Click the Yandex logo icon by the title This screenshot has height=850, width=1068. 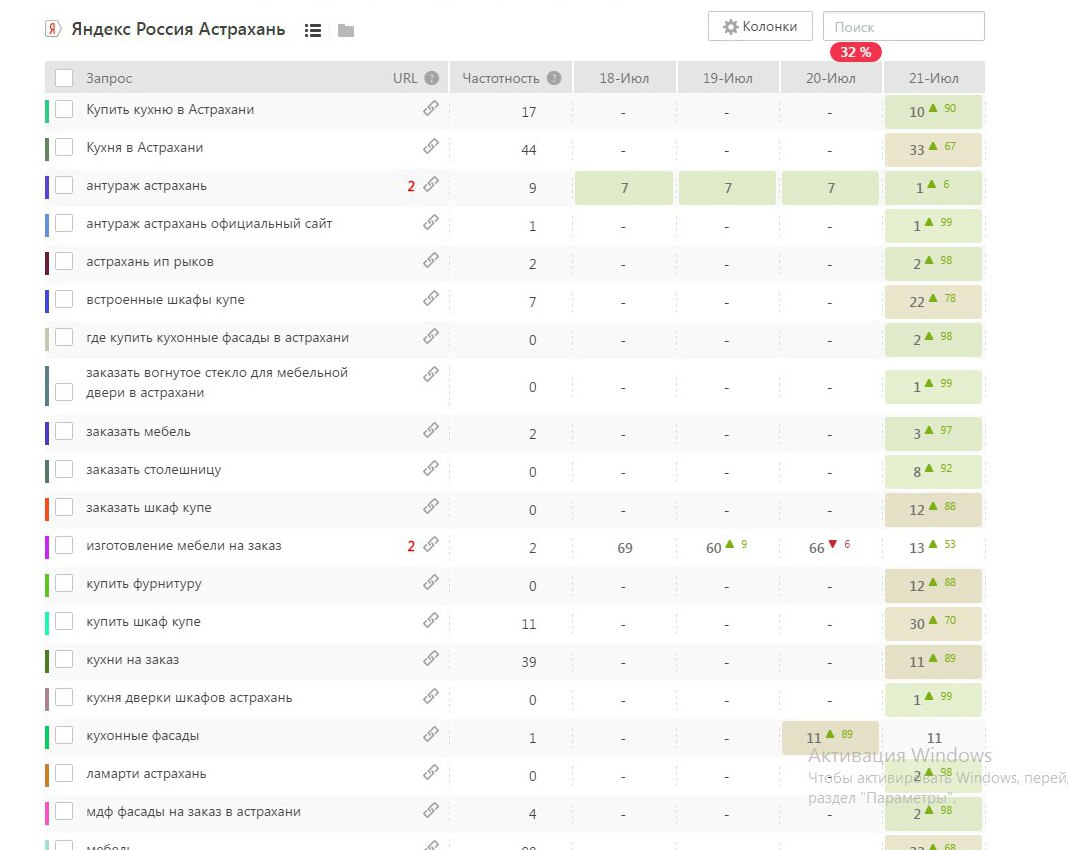pyautogui.click(x=53, y=30)
